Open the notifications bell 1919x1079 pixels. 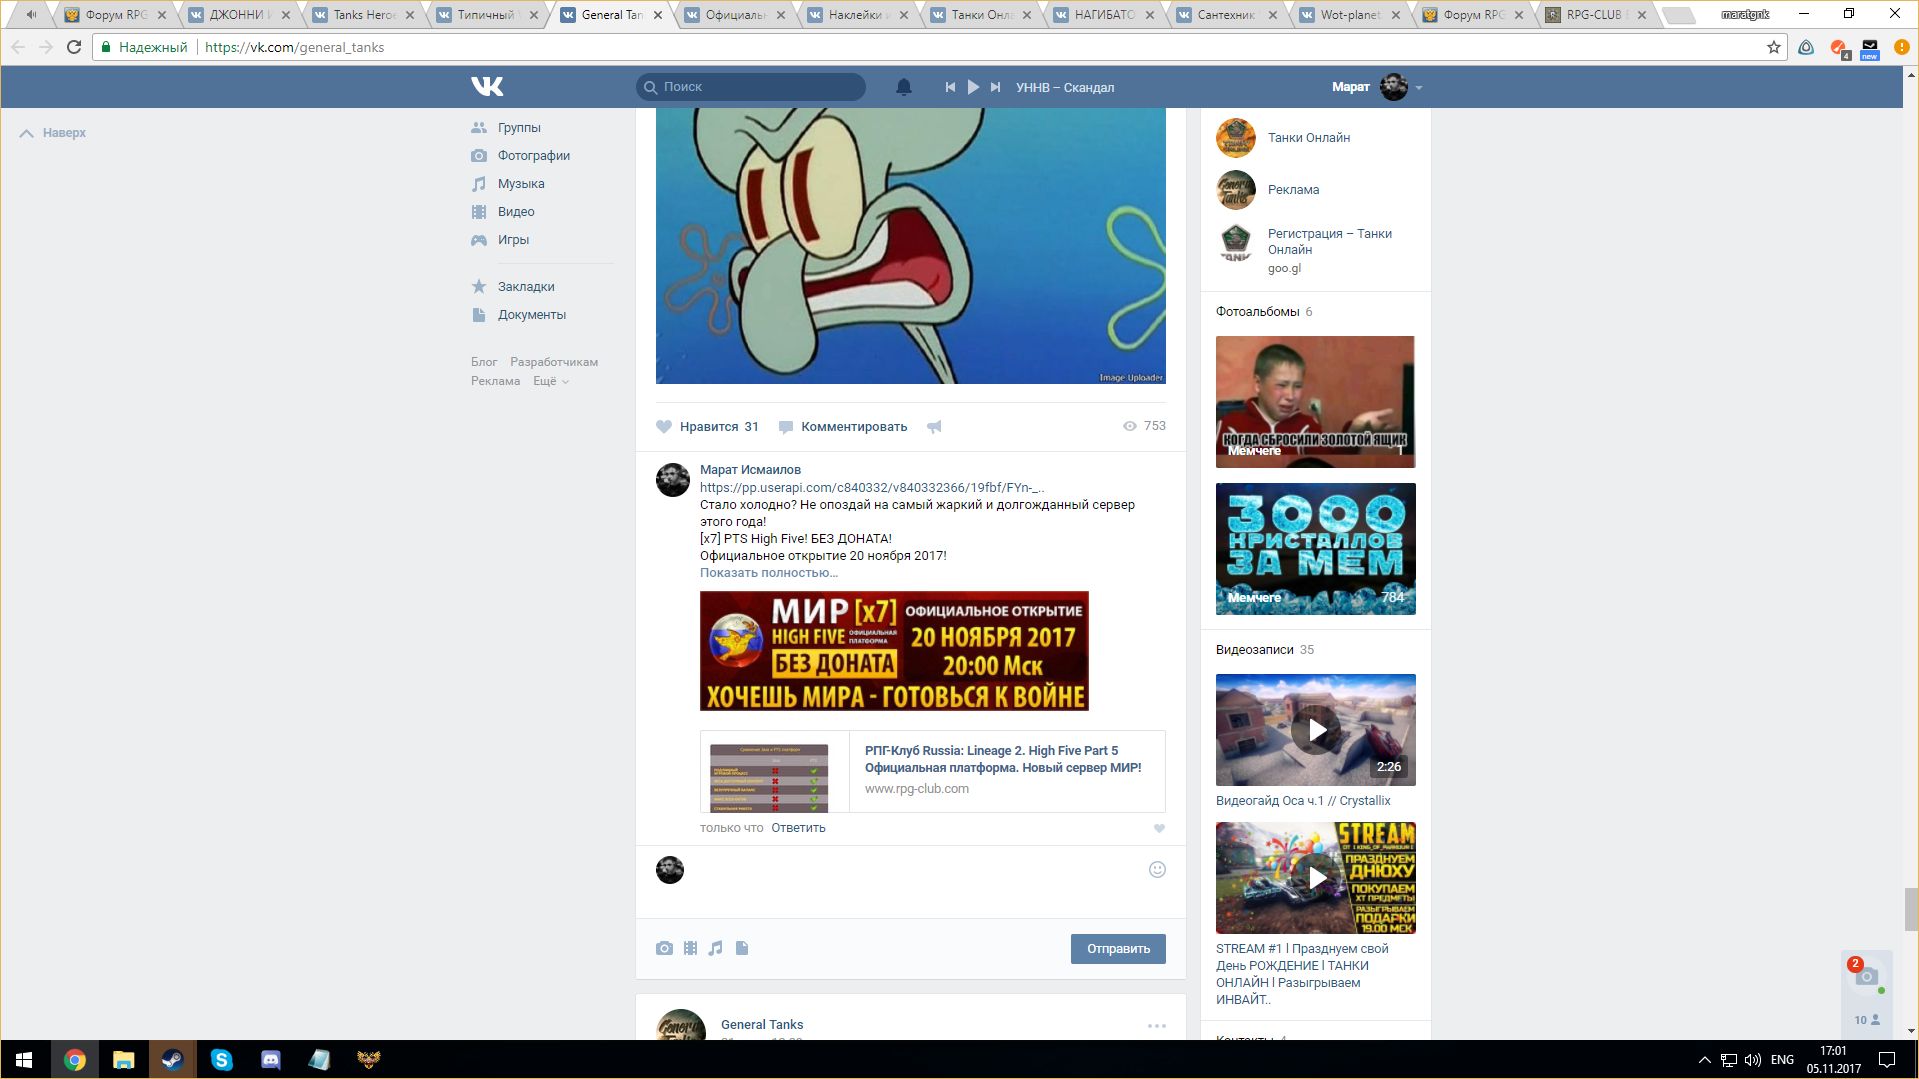(x=903, y=87)
